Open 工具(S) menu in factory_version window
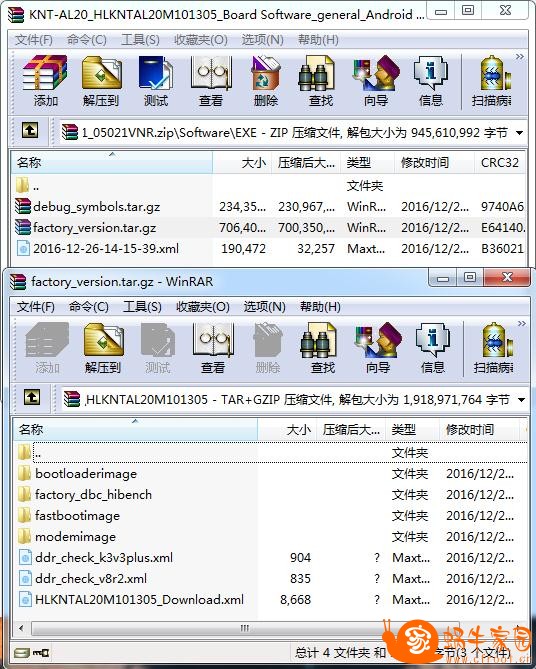This screenshot has height=669, width=536. click(142, 307)
